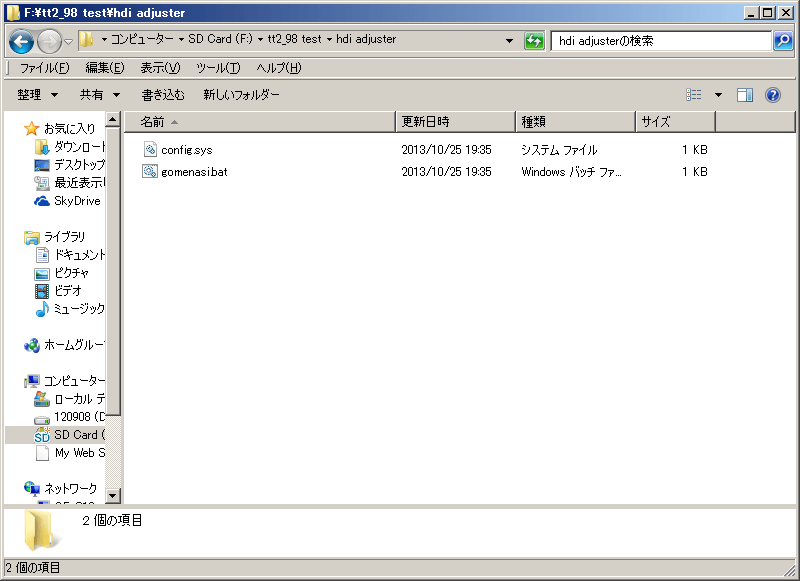Select 'tt2_98 test' in the address breadcrumb

pos(294,39)
